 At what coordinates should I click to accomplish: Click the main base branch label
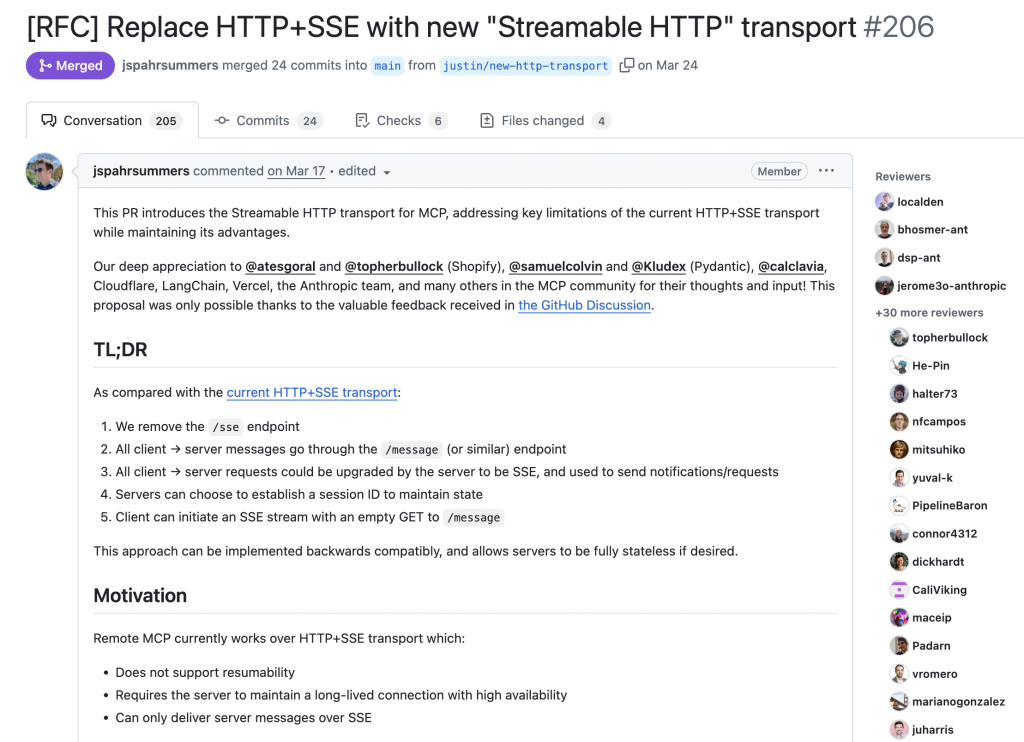click(388, 66)
